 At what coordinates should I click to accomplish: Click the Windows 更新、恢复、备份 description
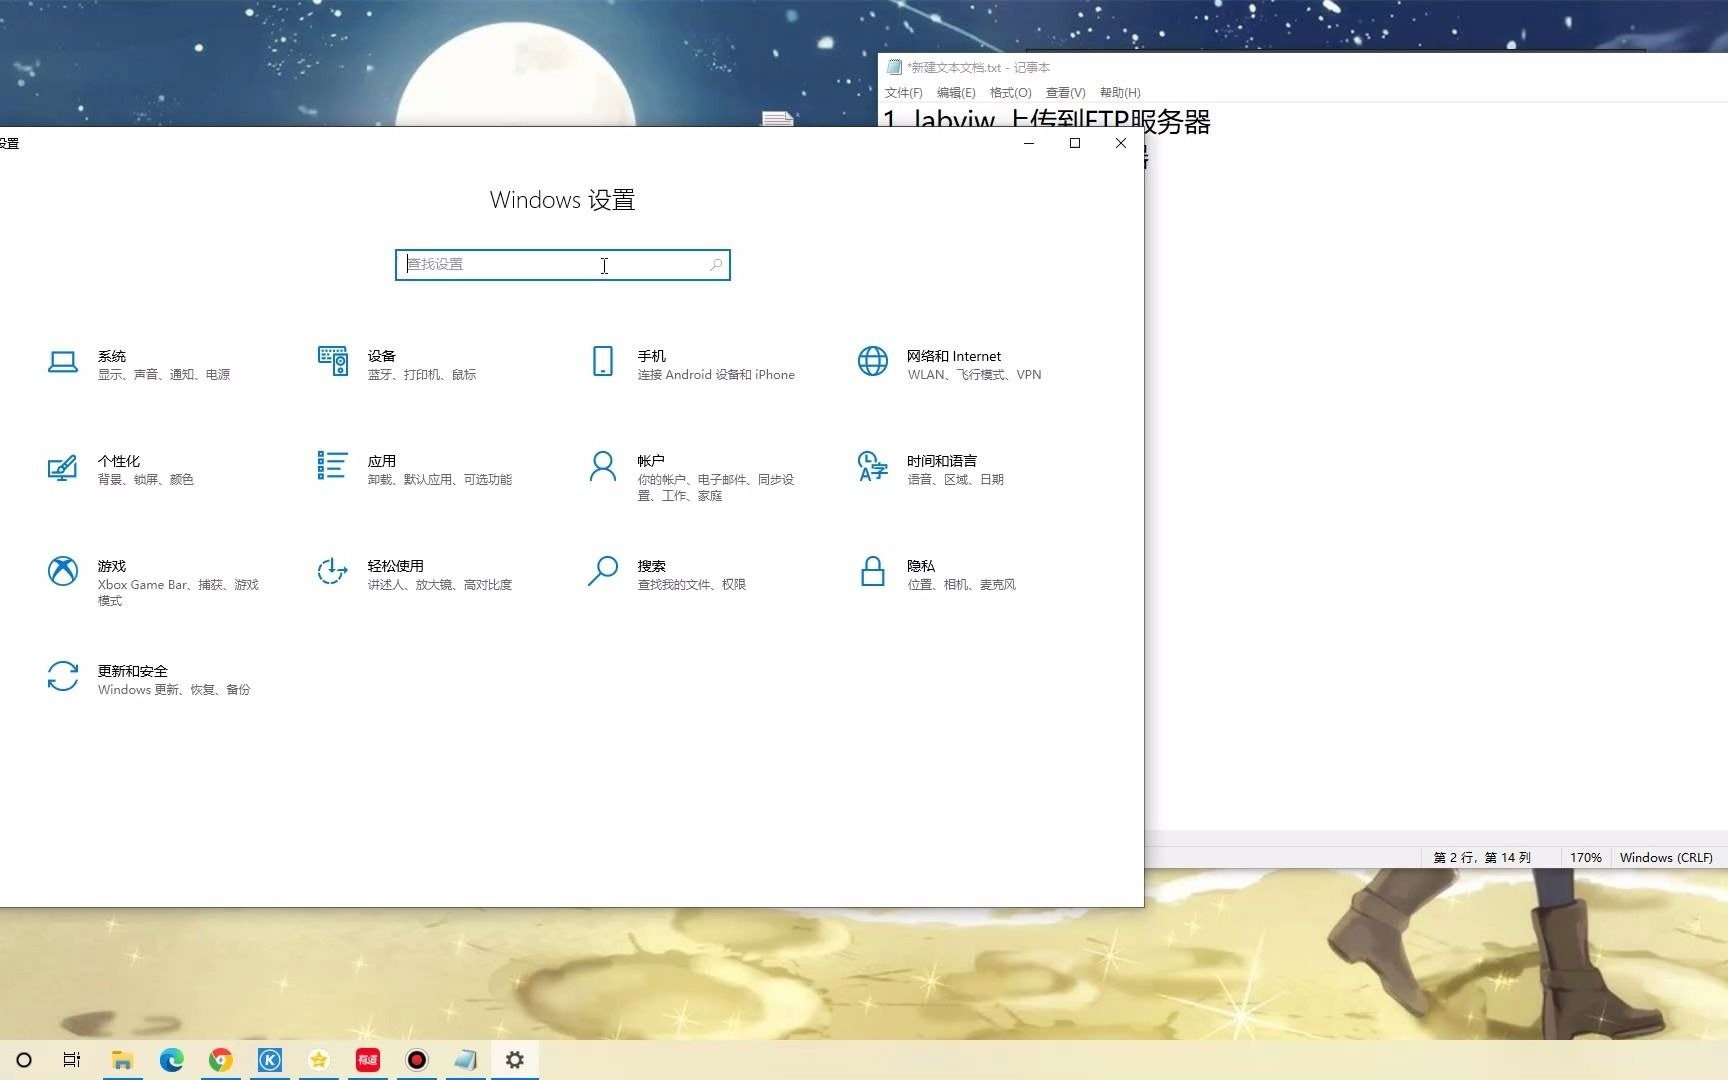pyautogui.click(x=174, y=690)
